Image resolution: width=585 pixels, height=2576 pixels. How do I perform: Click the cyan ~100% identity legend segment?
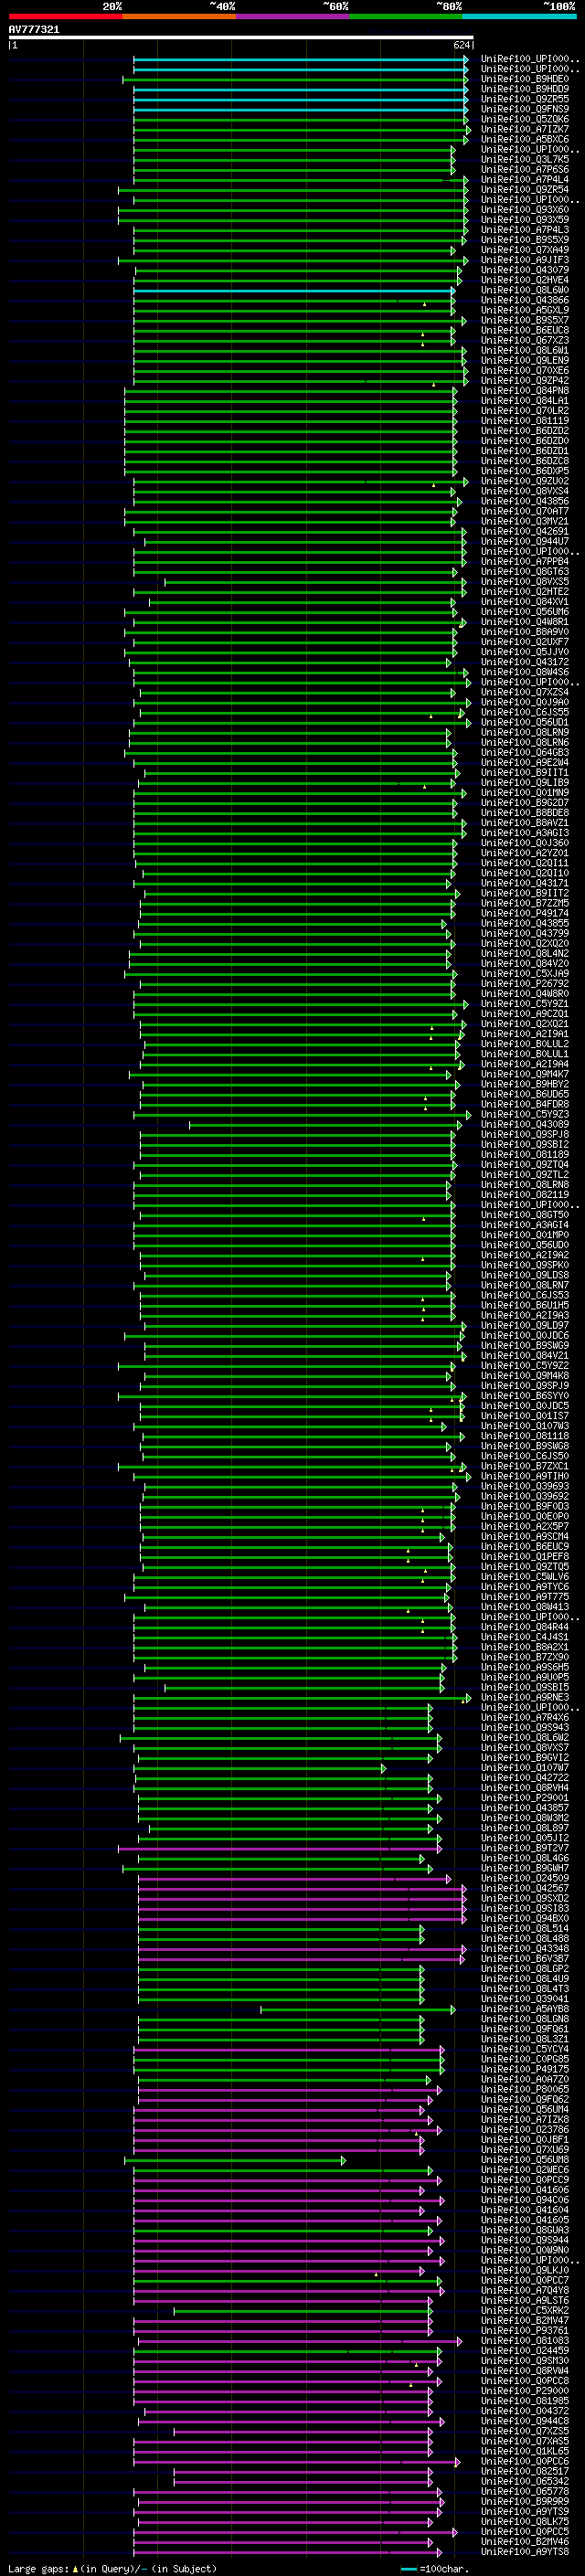519,16
